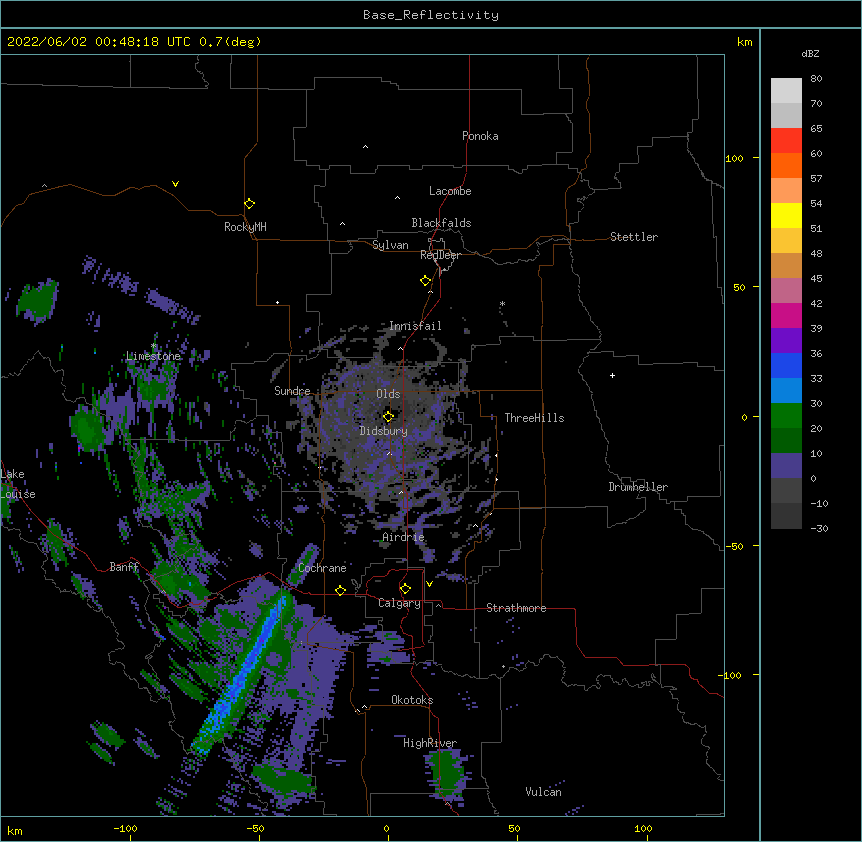Pick the magenta 39–42 dBZ legend swatch
862x842 pixels.
786,315
